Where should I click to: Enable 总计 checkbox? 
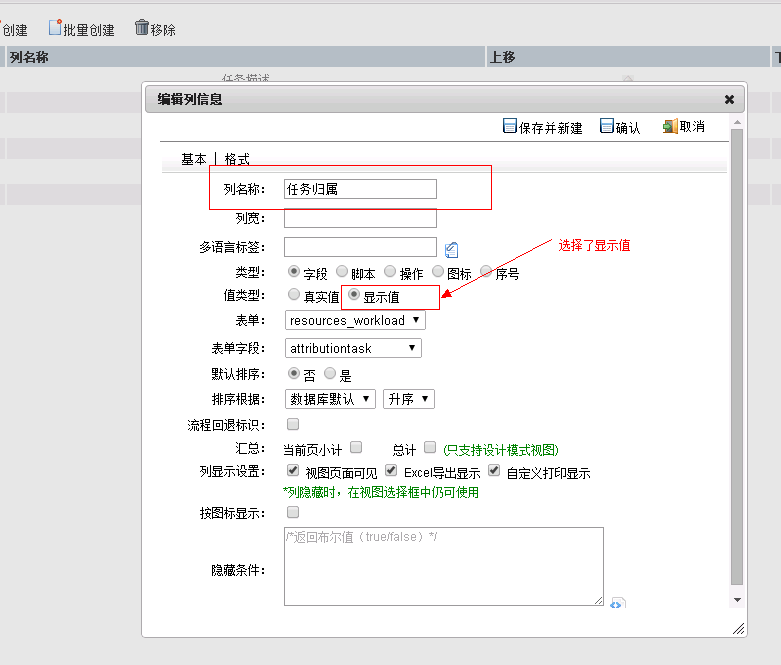430,447
